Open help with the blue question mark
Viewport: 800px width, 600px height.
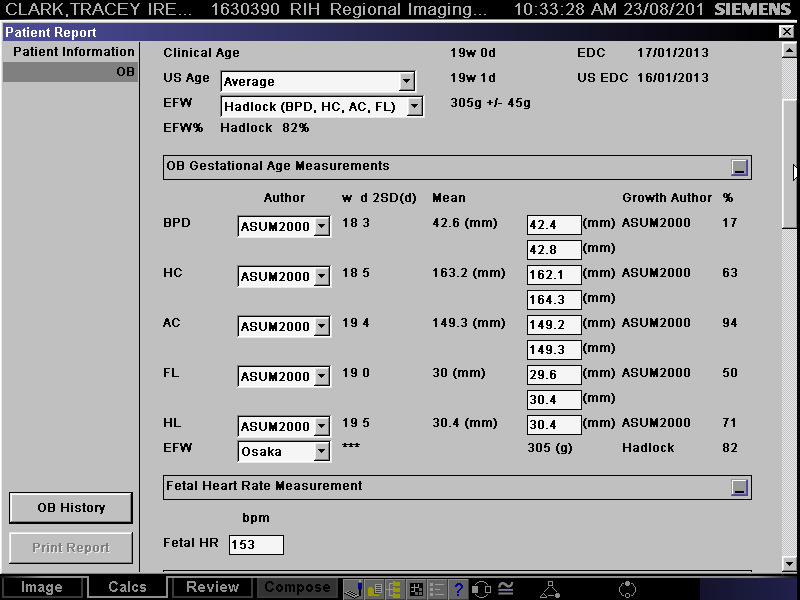[x=458, y=589]
